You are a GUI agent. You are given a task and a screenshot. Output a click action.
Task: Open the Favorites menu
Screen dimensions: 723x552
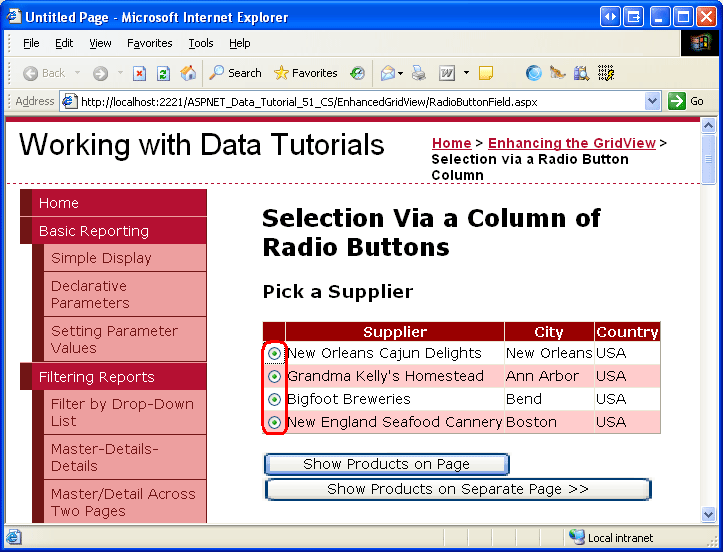[149, 43]
